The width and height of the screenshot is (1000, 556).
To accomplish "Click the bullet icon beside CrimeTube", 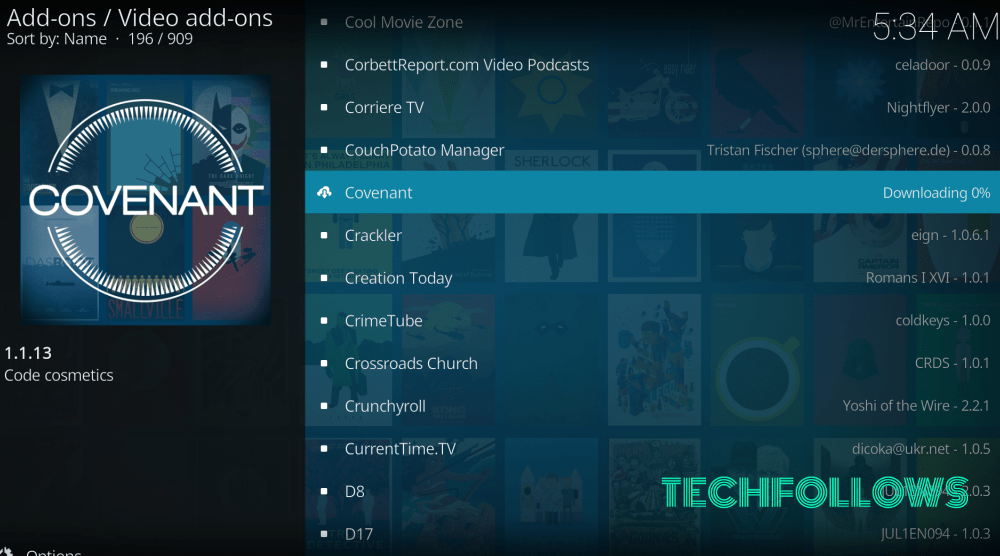I will (324, 320).
